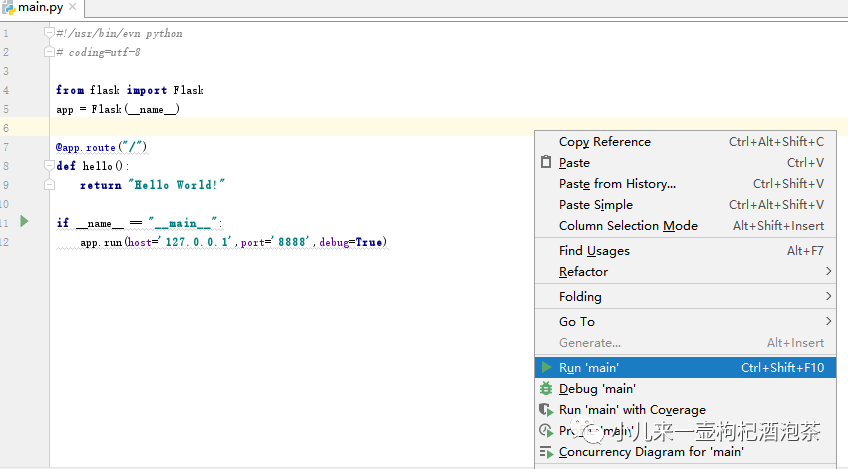The image size is (848, 469).
Task: Select Find Usages menu entry
Action: pos(594,251)
